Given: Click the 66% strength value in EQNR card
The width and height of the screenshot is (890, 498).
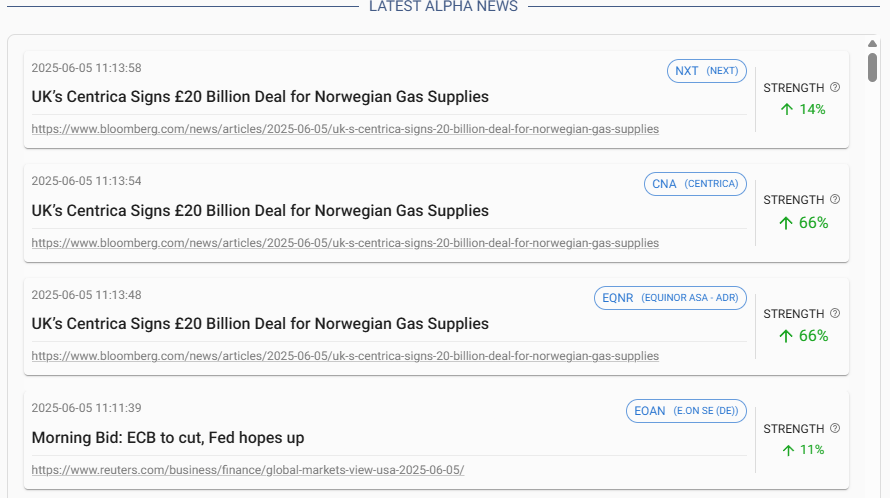Looking at the screenshot, I should click(x=813, y=336).
